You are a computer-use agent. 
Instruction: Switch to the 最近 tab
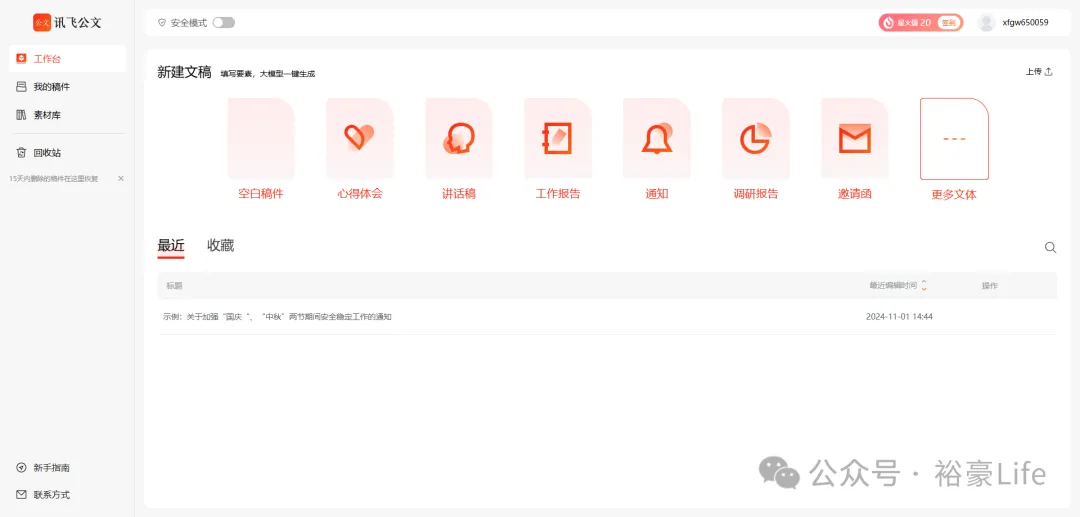pyautogui.click(x=171, y=246)
